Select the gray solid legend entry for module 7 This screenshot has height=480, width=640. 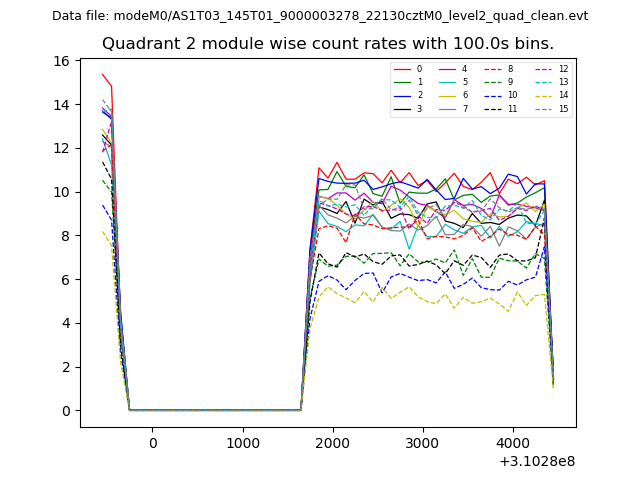447,108
